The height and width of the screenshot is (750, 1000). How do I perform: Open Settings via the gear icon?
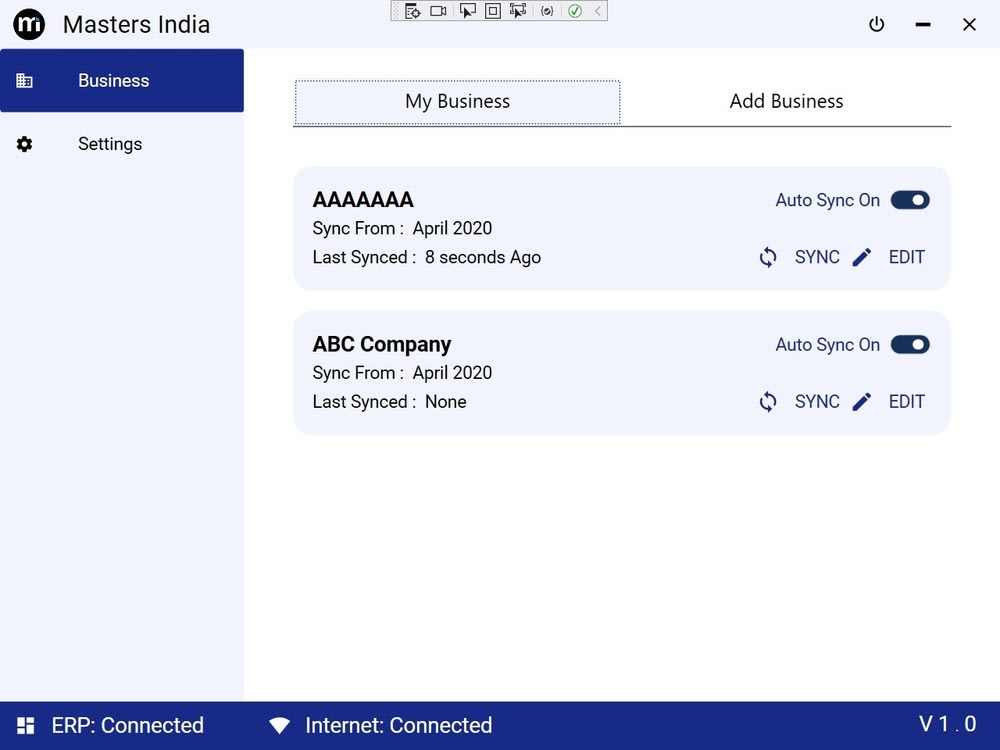[25, 144]
